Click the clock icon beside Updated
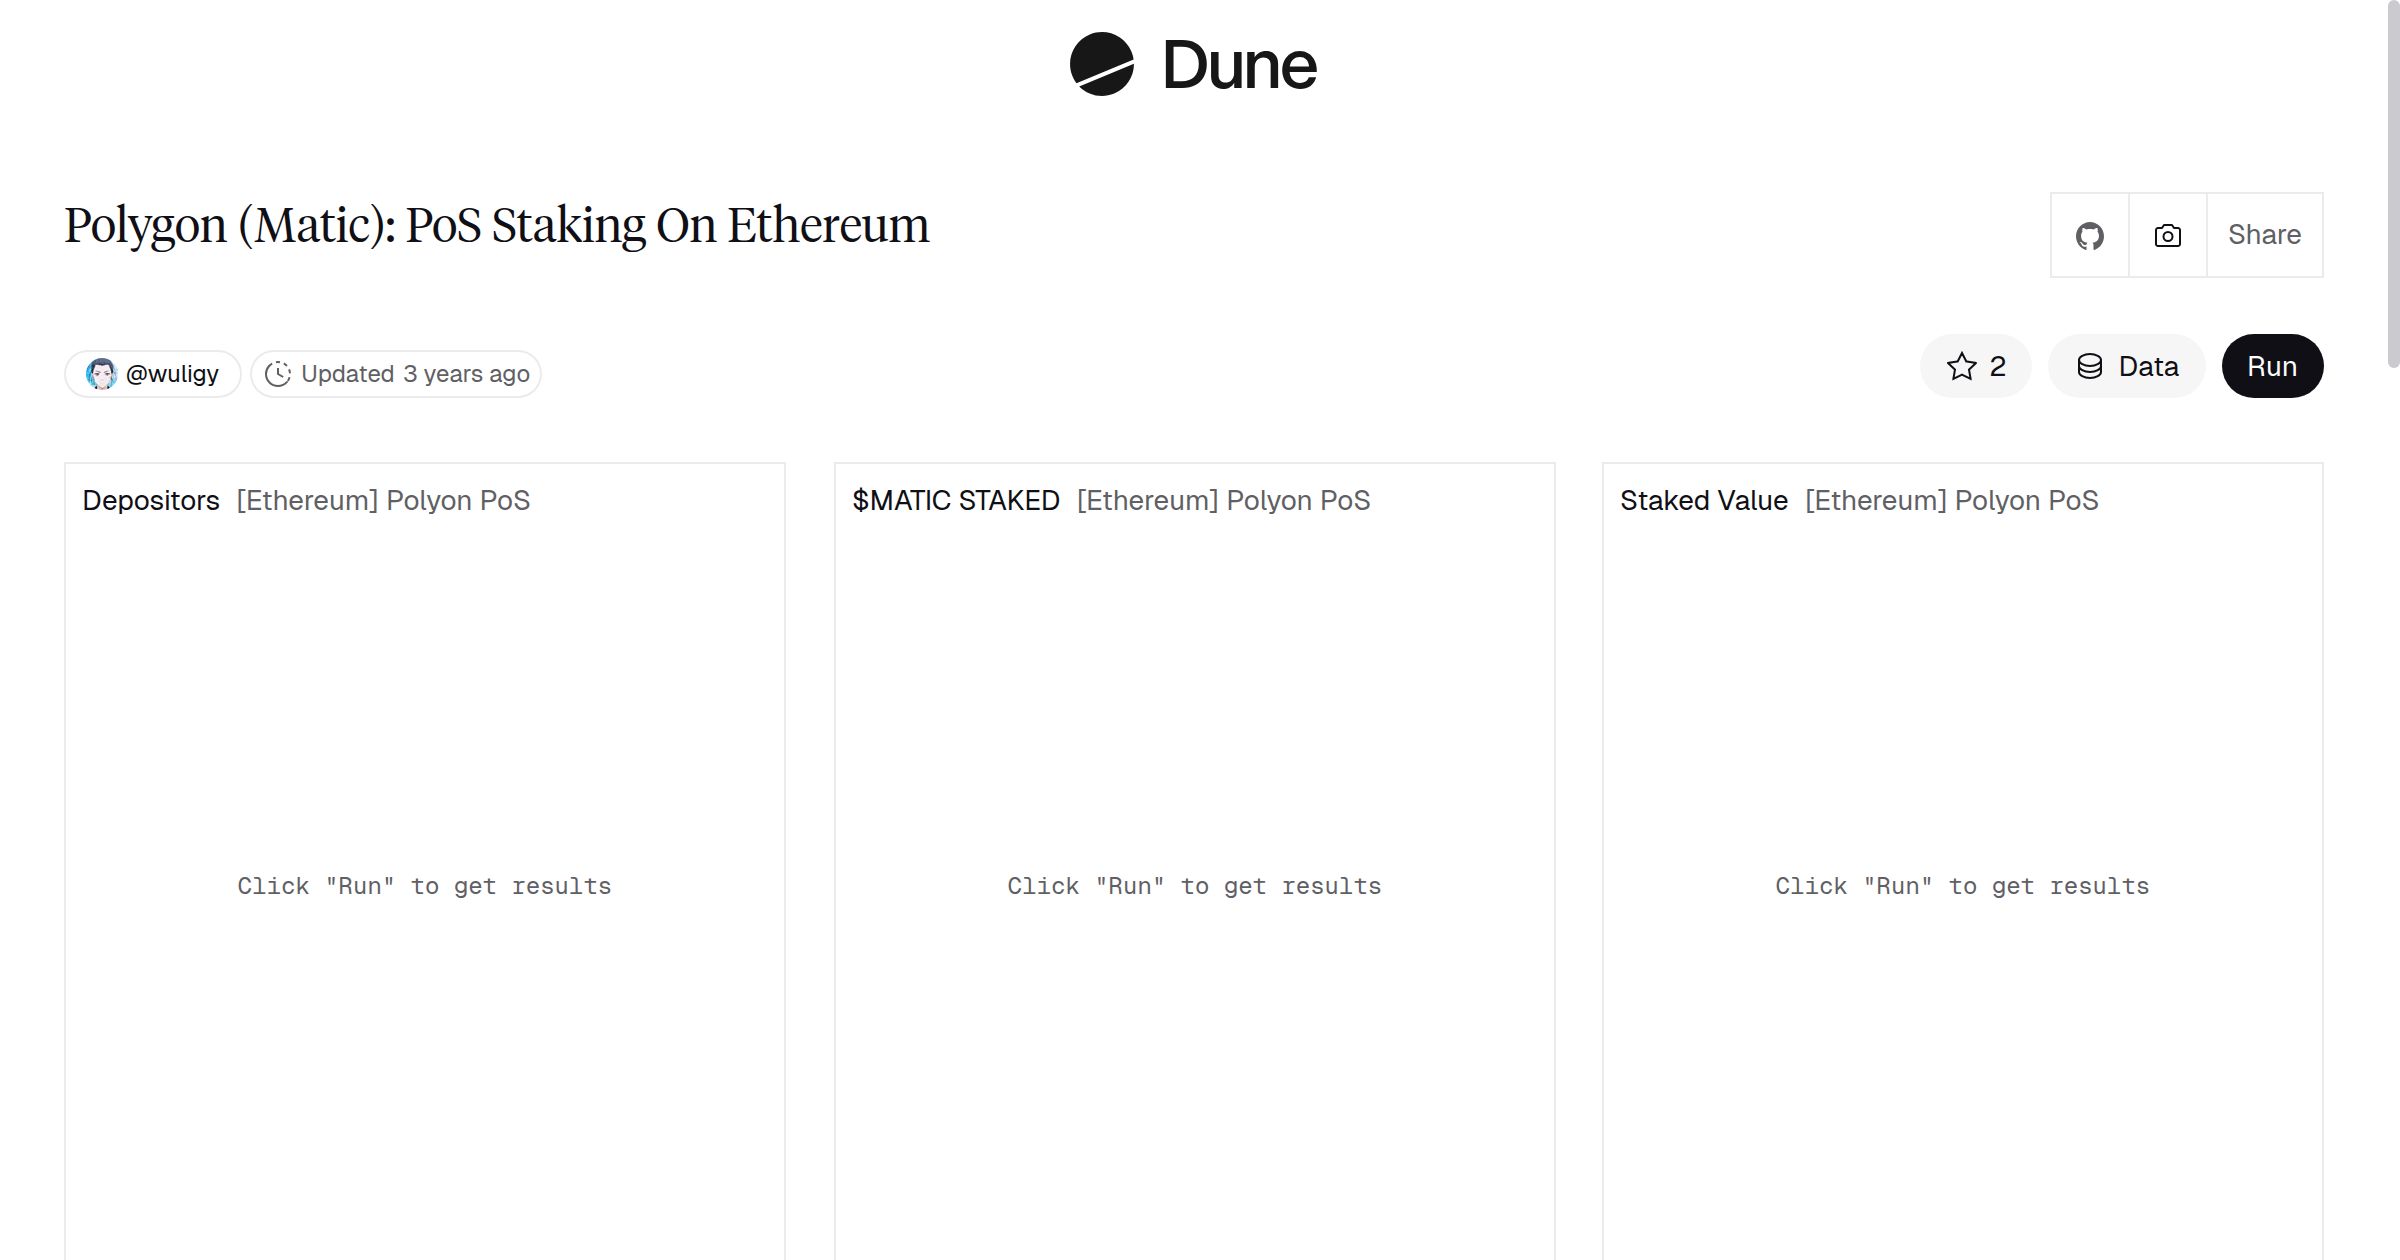Screen dimensions: 2400x1260 click(280, 373)
